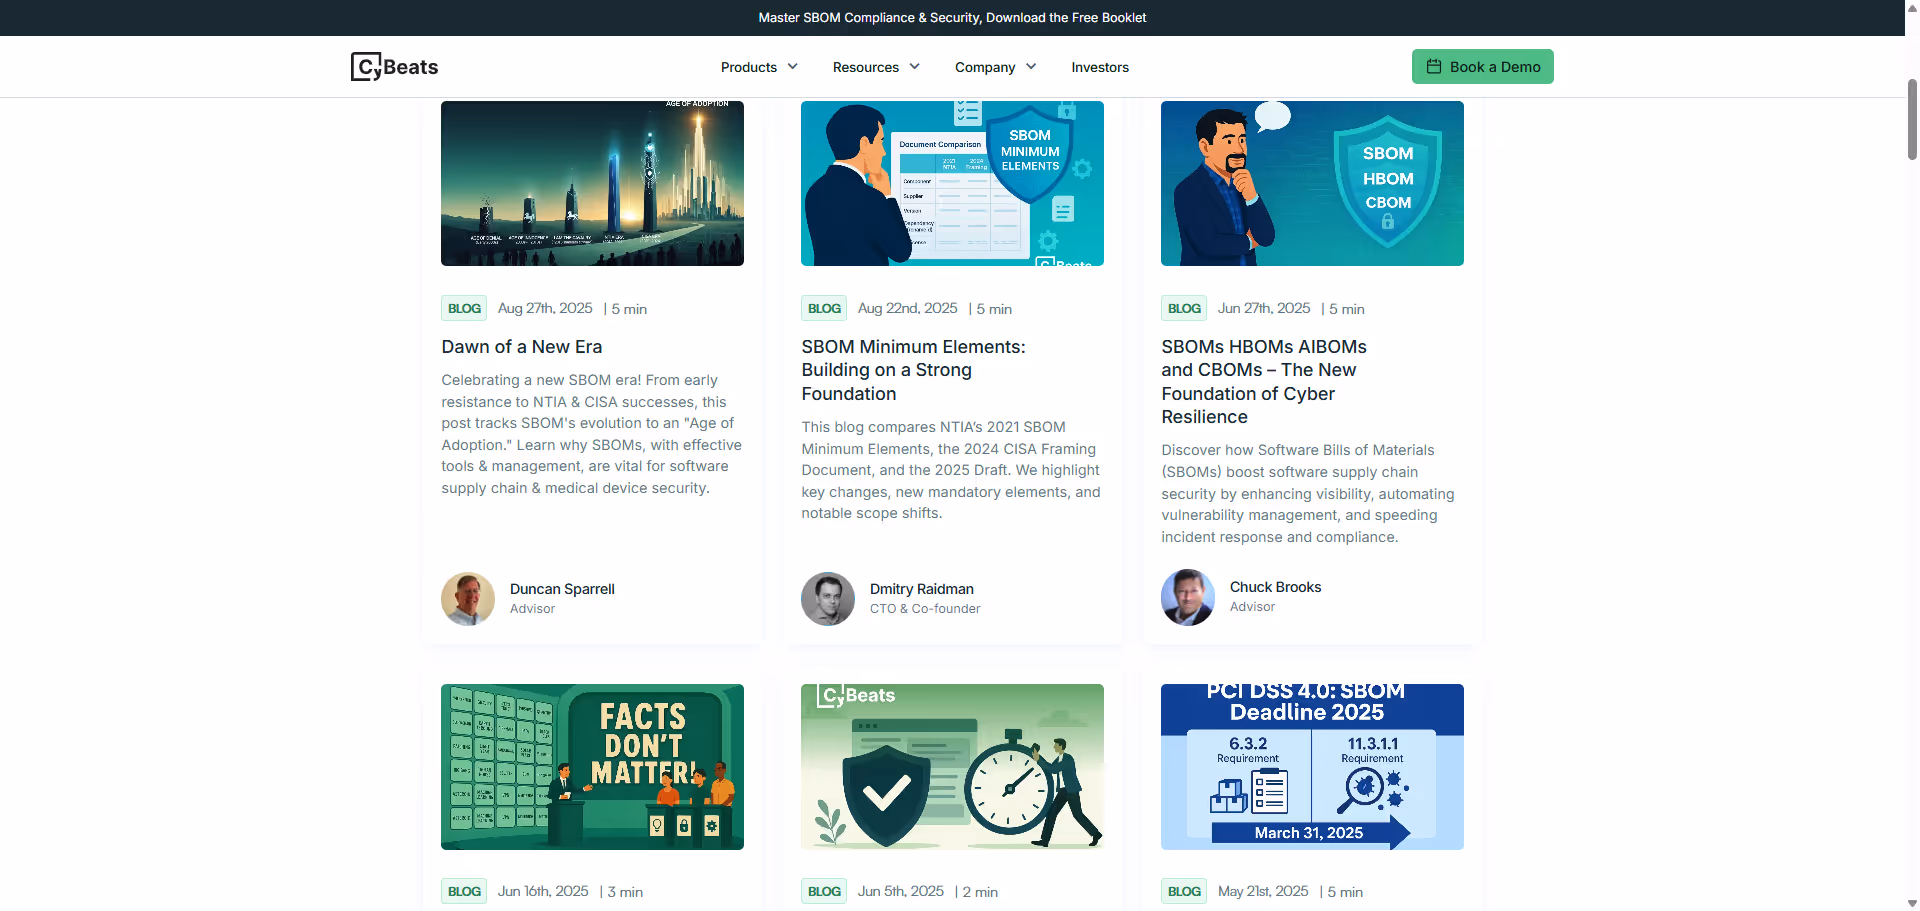Open SBOM Minimum Elements article title
Viewport: 1920px width, 911px height.
913,370
